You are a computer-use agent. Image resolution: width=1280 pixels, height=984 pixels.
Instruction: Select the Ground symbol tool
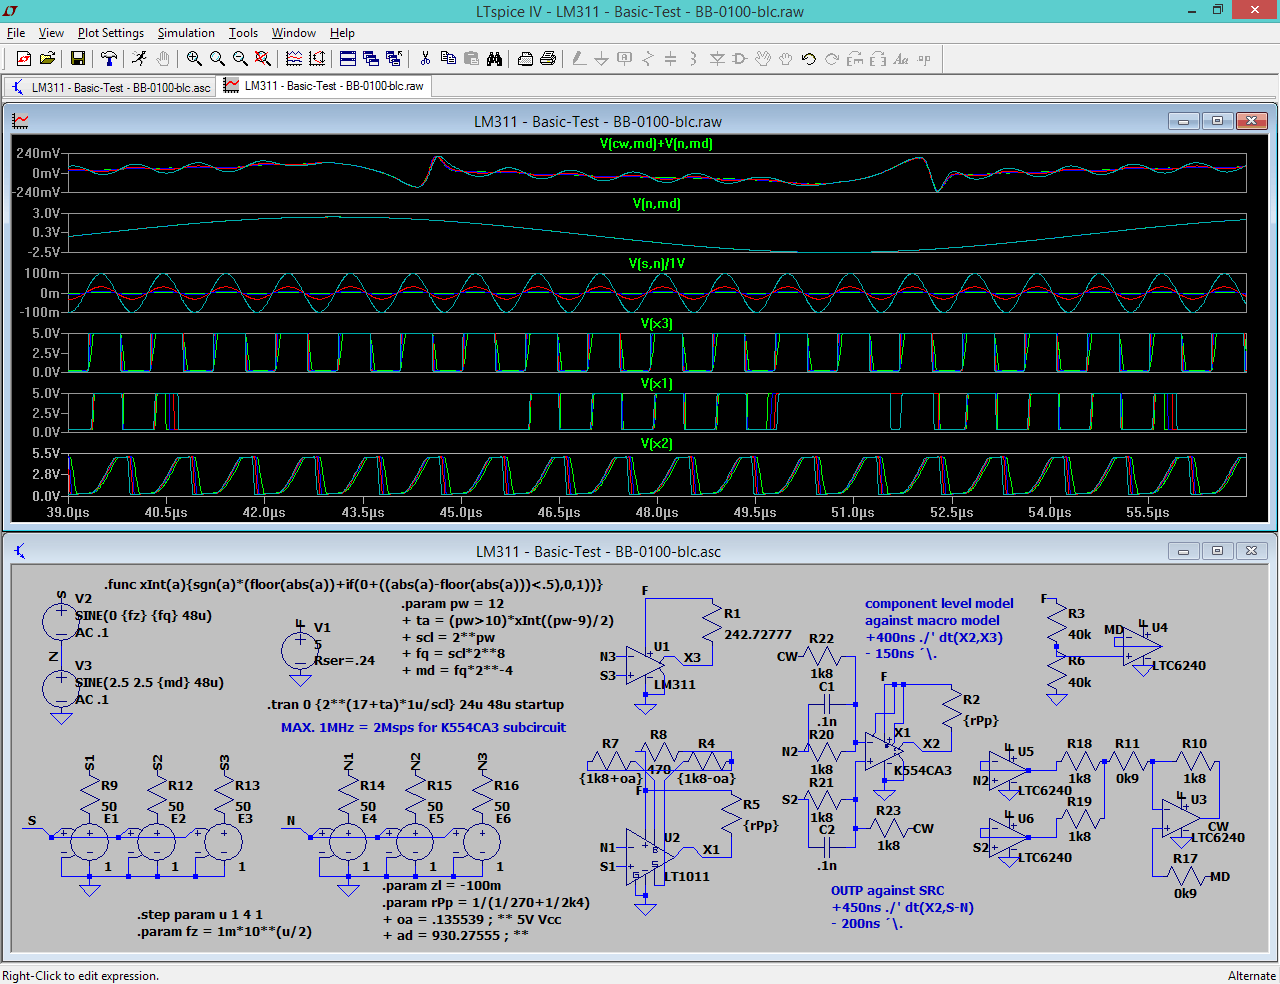tap(601, 59)
